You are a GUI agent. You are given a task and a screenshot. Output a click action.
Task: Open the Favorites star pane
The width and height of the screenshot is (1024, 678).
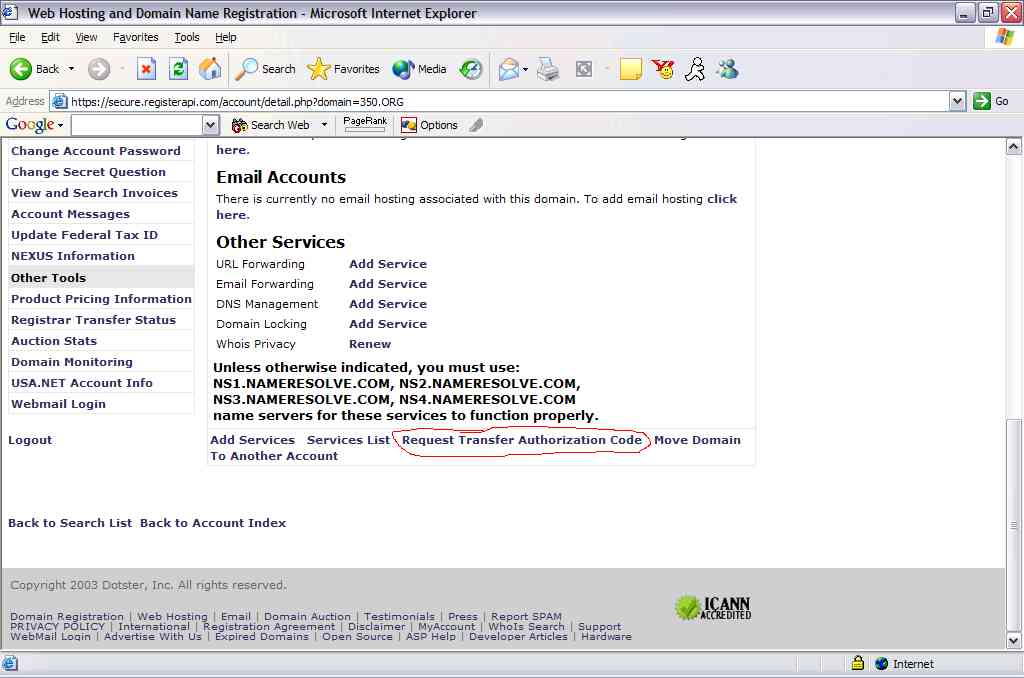[343, 69]
